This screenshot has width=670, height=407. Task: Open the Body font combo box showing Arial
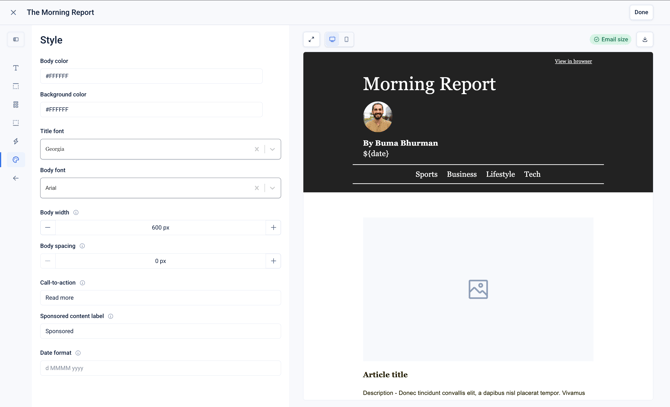click(160, 188)
